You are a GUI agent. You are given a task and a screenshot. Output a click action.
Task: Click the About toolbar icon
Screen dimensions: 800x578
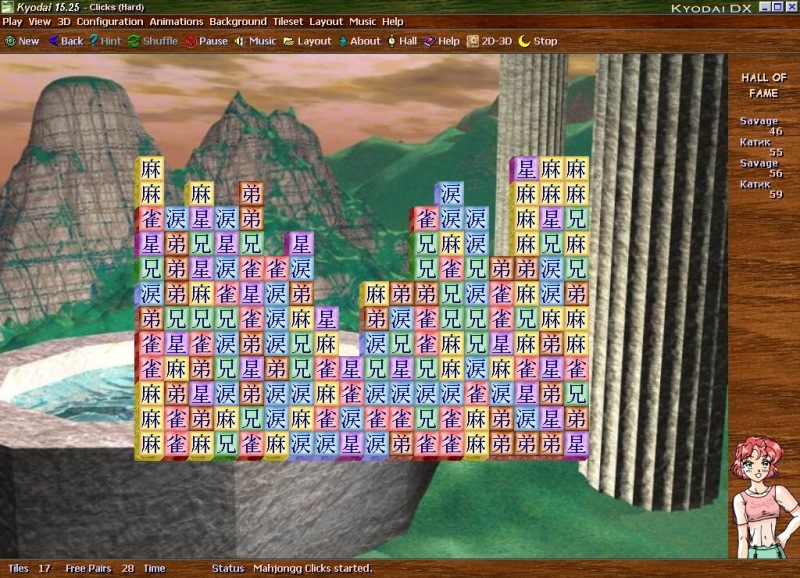pos(359,41)
